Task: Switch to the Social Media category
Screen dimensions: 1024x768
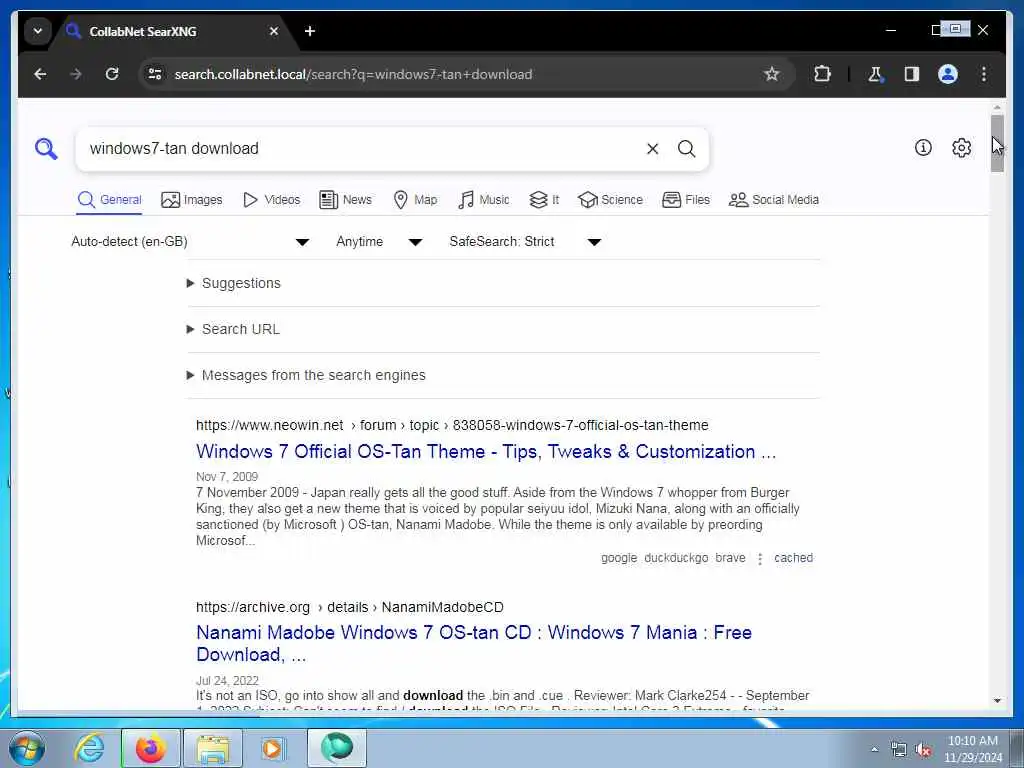Action: click(774, 200)
